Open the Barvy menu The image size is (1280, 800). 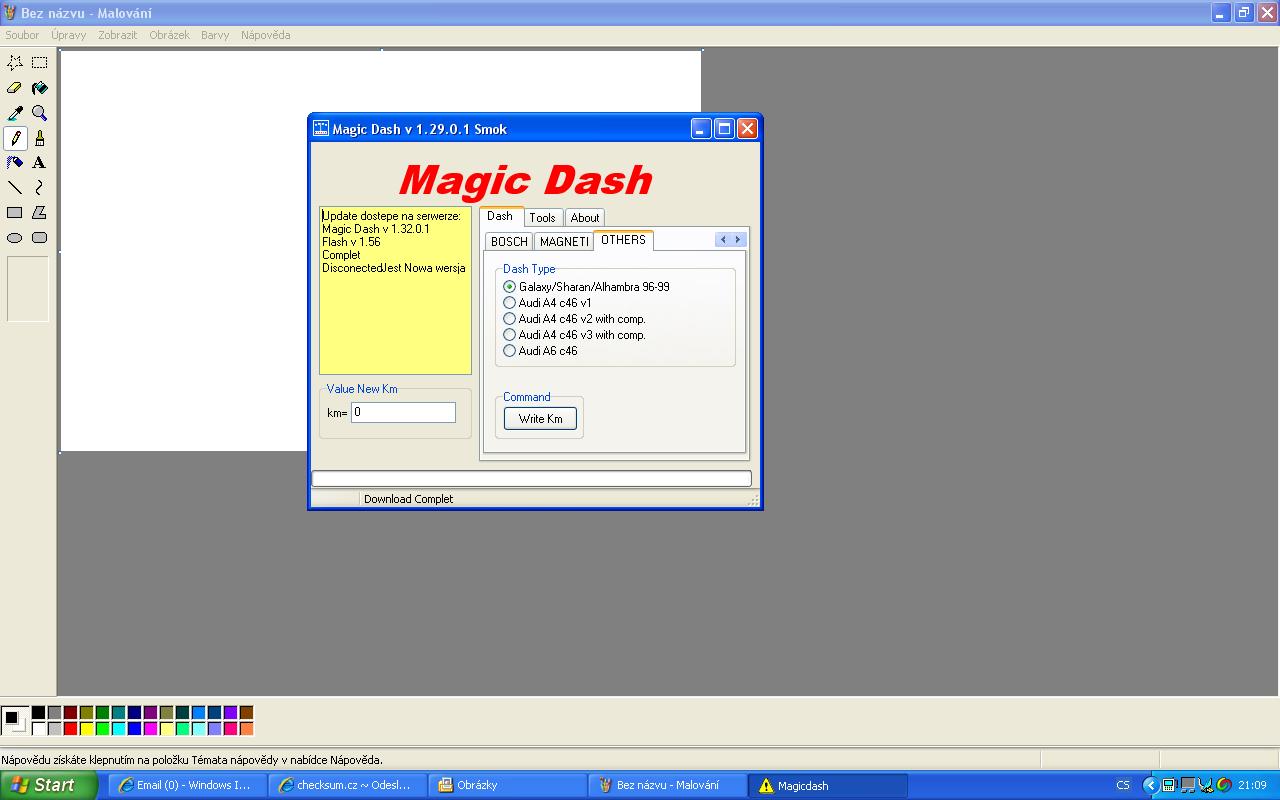click(x=215, y=35)
